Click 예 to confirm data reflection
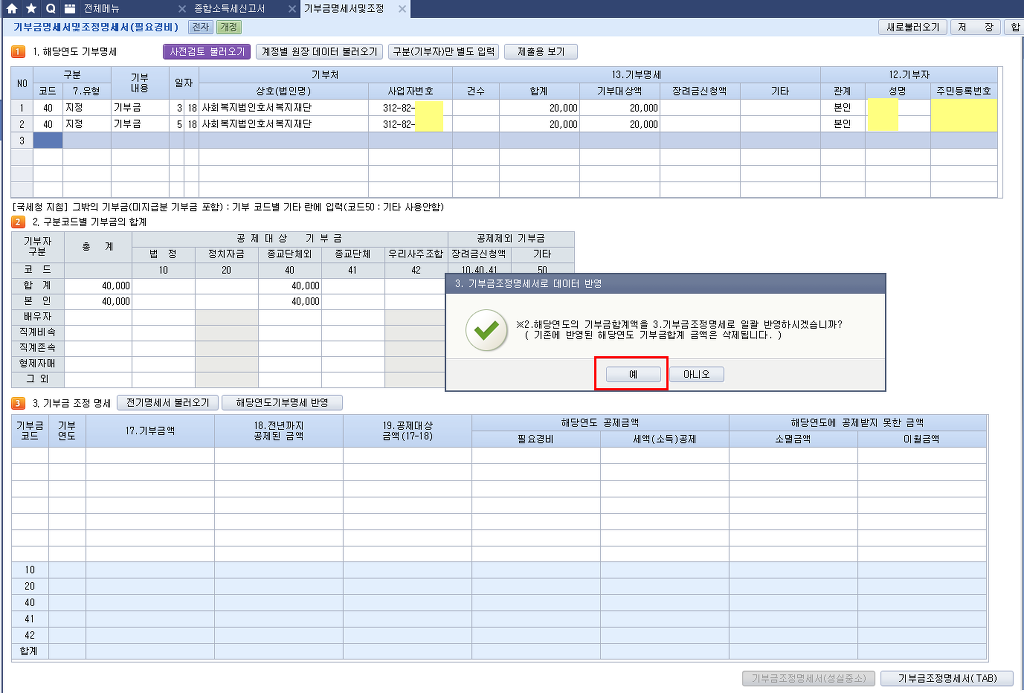Screen dimensions: 1024x693 tap(631, 374)
